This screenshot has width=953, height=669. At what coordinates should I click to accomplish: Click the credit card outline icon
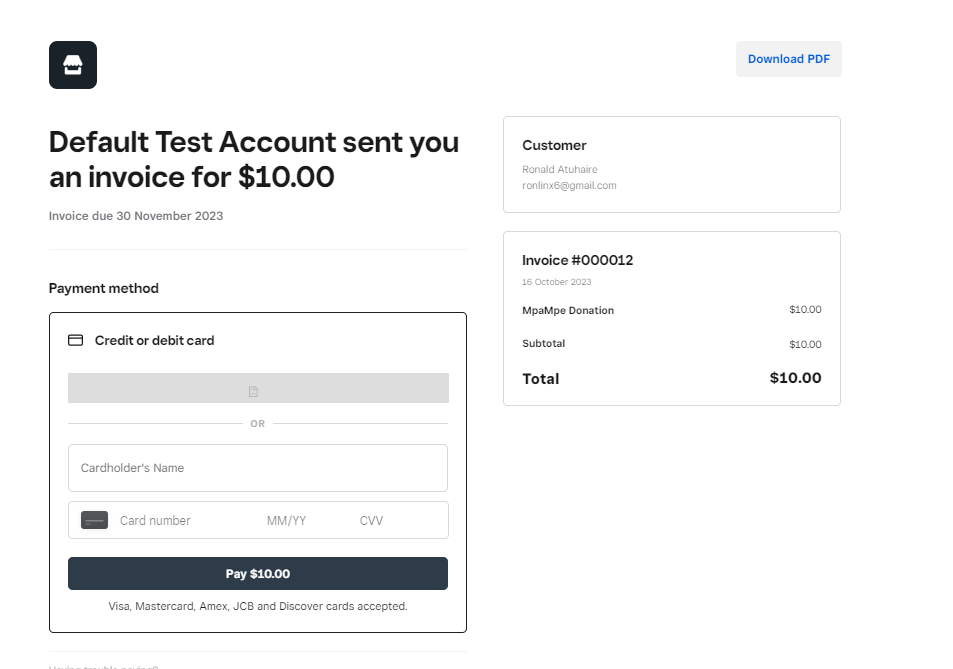pyautogui.click(x=75, y=340)
